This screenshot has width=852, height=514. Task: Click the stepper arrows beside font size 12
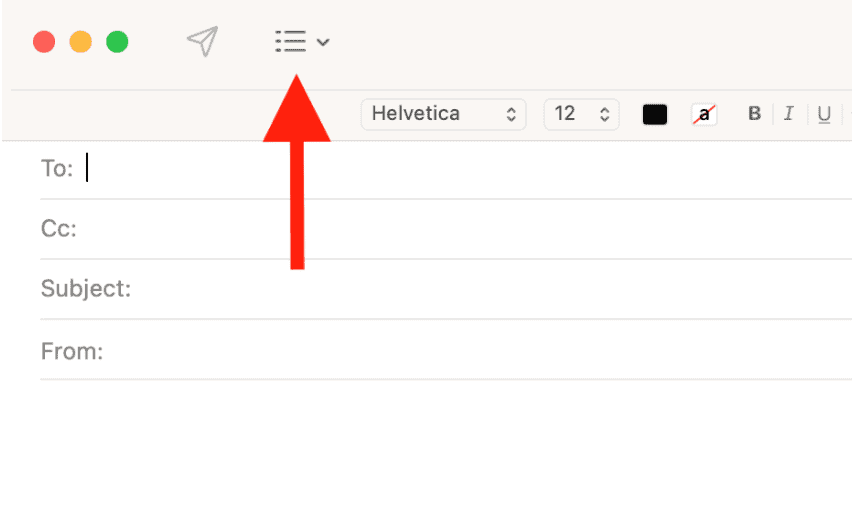604,114
